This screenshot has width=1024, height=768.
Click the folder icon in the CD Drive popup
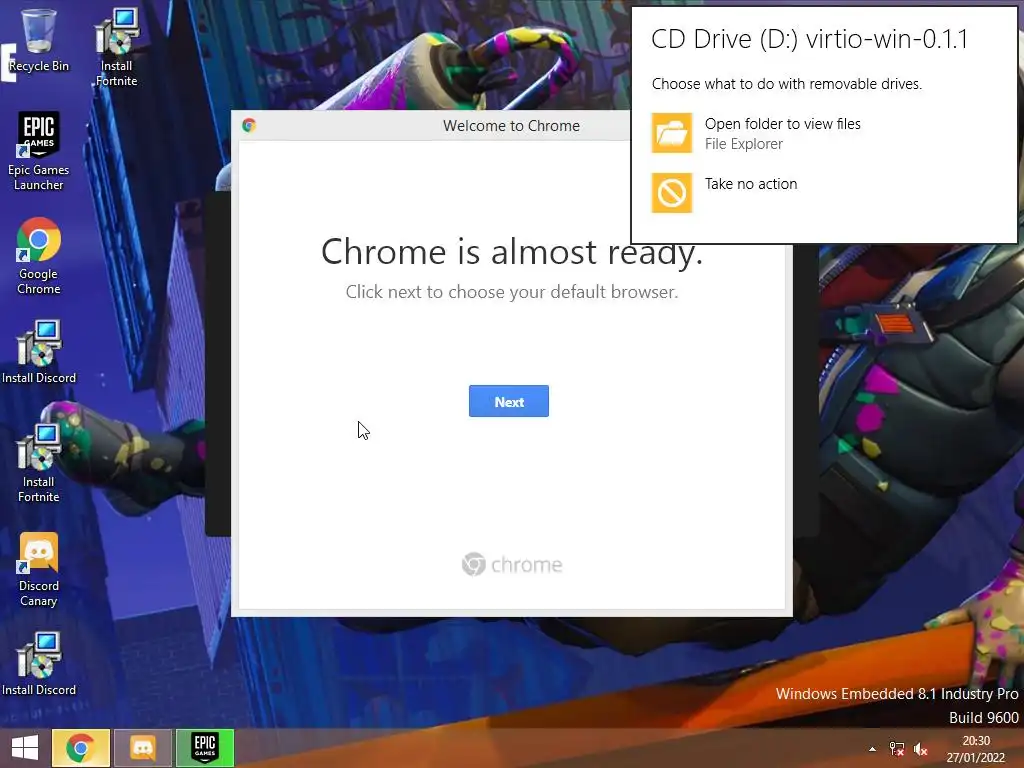pyautogui.click(x=671, y=133)
